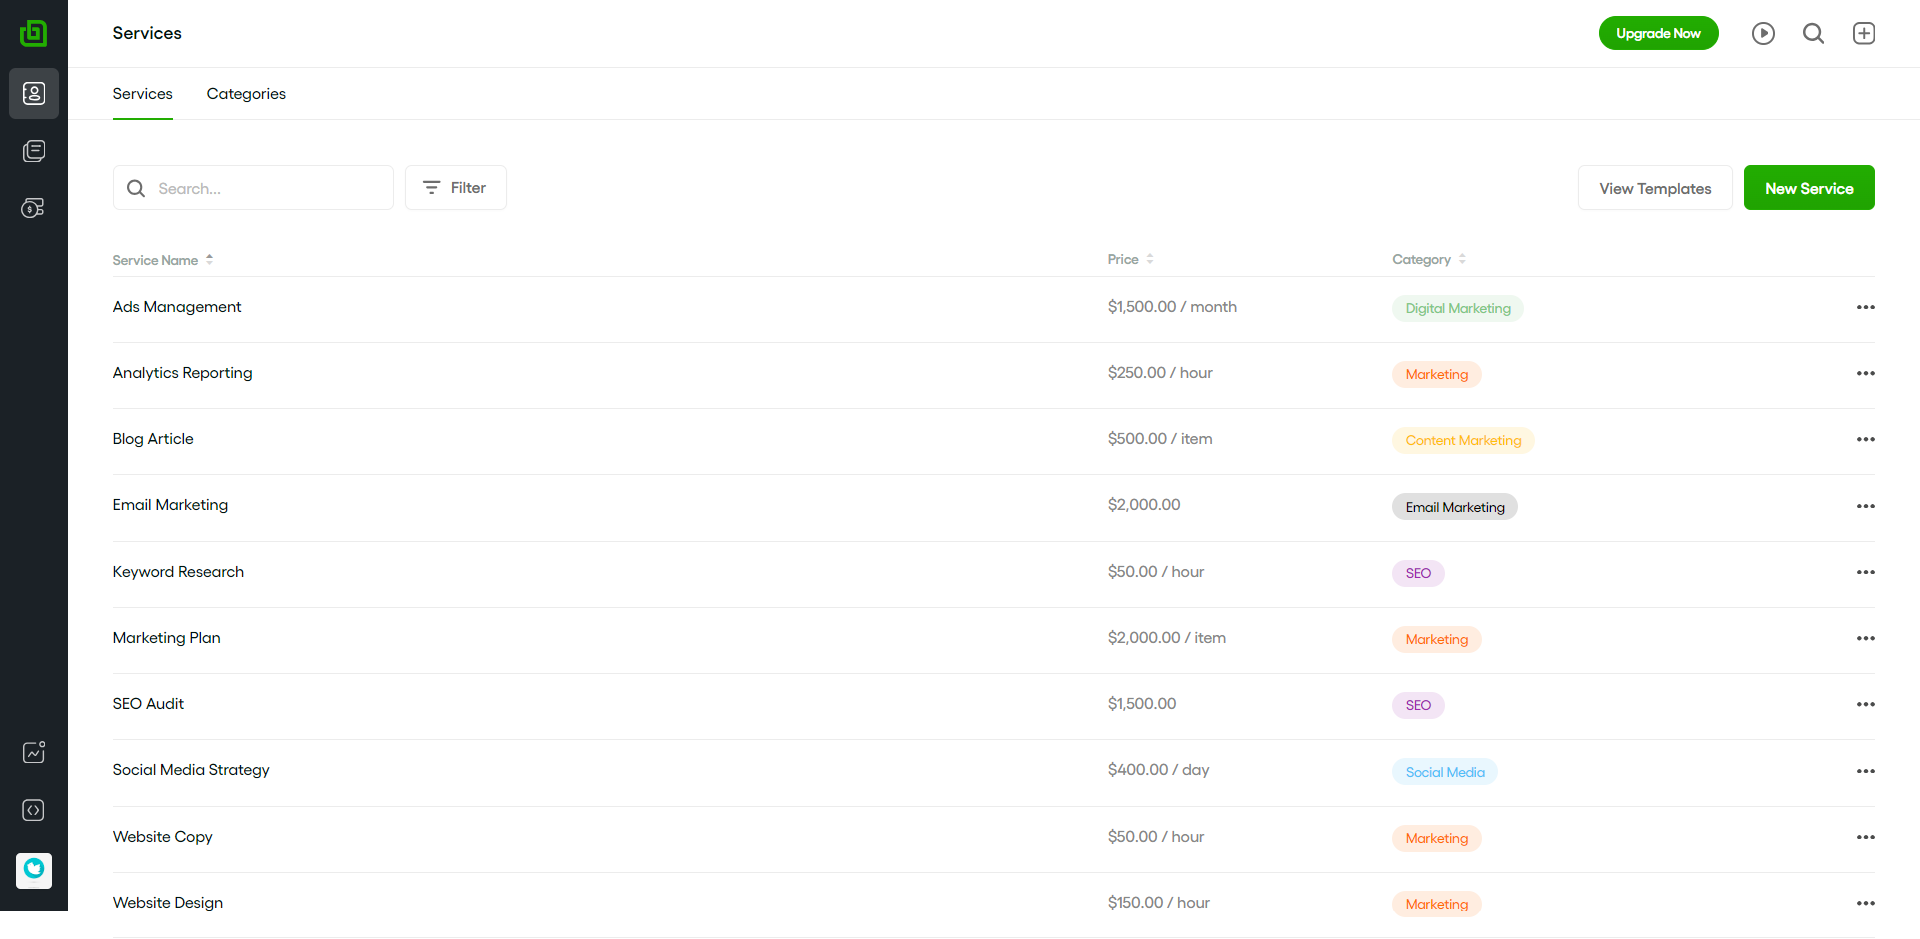Click the play tutorial icon in header

pyautogui.click(x=1763, y=33)
